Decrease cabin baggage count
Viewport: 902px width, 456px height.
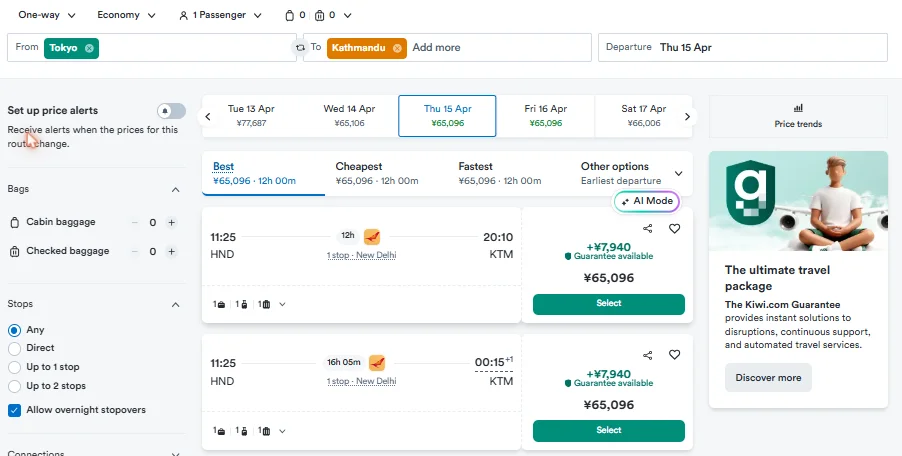coord(135,223)
